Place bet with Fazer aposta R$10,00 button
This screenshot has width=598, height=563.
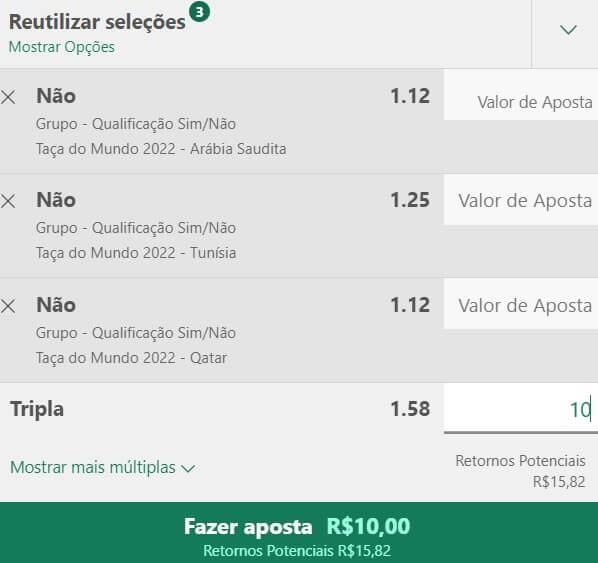tap(299, 532)
